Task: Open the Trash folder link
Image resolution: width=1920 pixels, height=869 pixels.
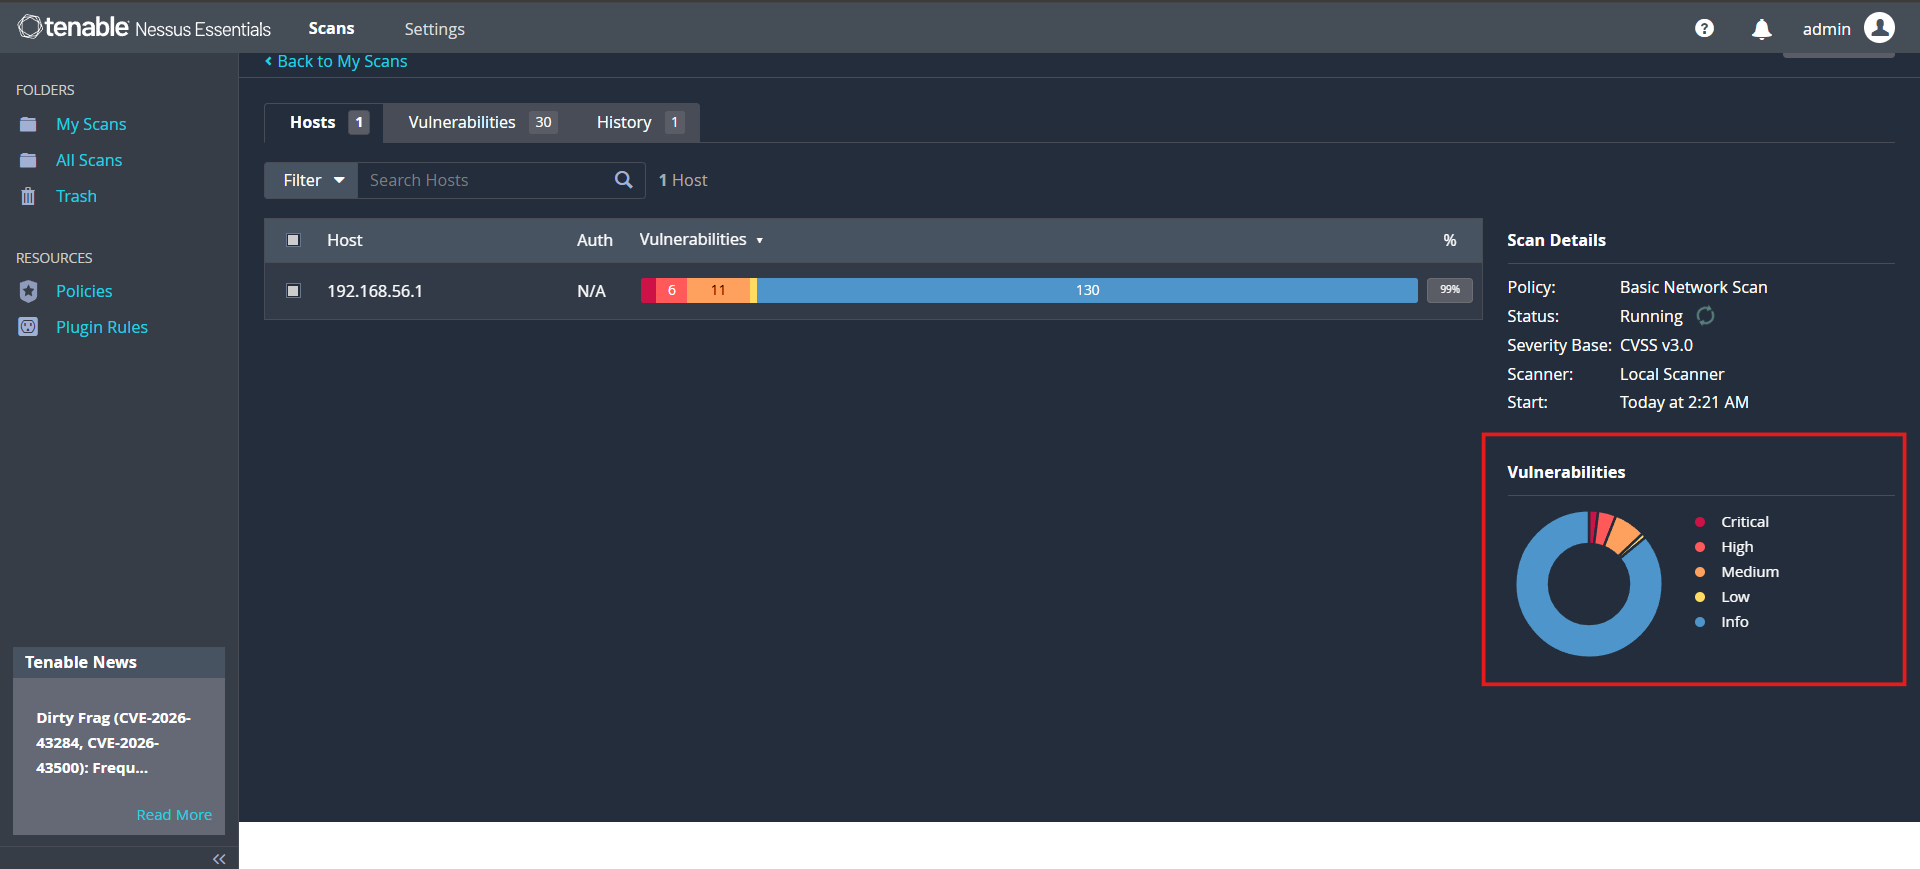Action: [76, 196]
